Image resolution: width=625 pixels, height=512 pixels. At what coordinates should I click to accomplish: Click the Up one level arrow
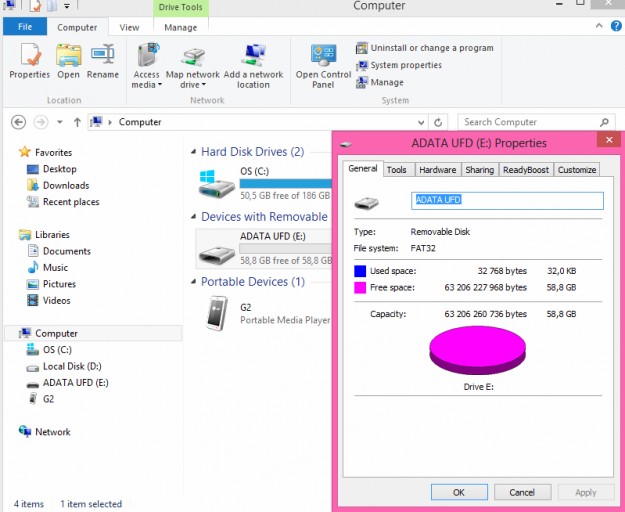tap(77, 122)
